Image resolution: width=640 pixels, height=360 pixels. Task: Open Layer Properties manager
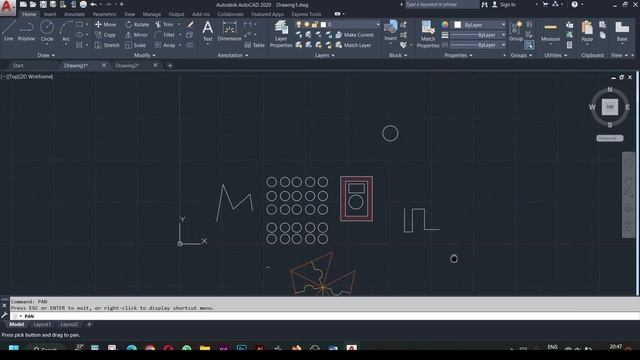281,34
